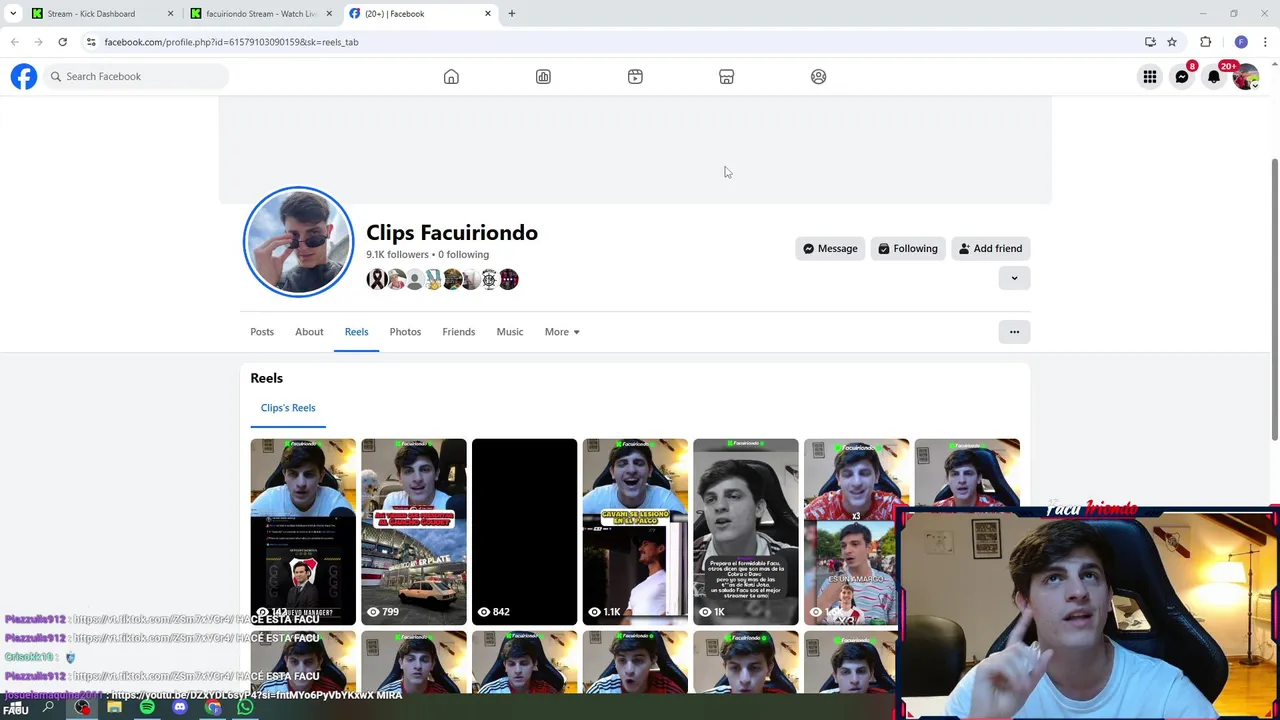
Task: Open the grayscale reel with 1K views
Action: [x=746, y=532]
